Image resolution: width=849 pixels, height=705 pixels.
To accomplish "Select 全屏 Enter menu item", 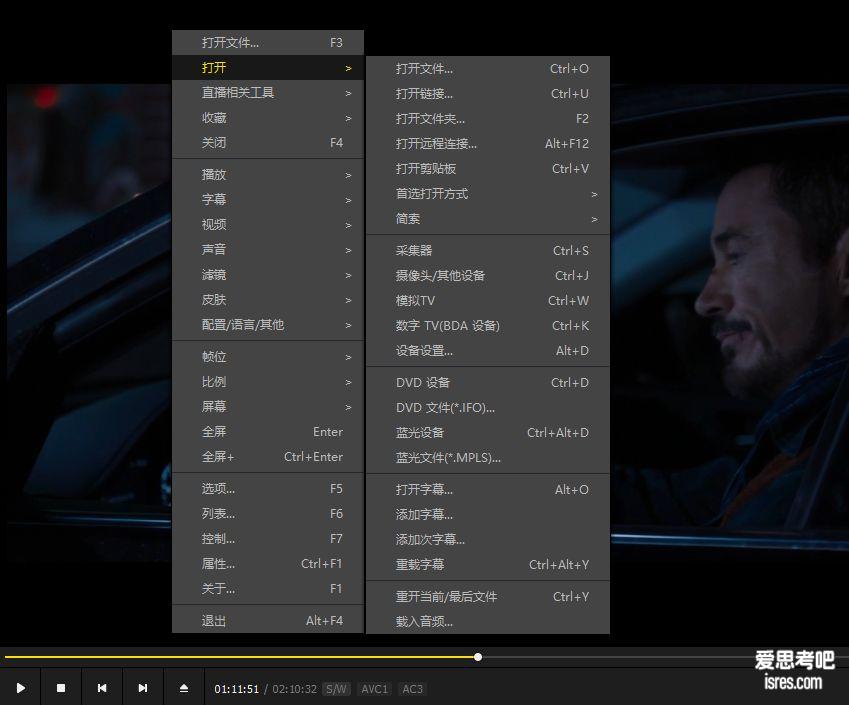I will tap(268, 432).
